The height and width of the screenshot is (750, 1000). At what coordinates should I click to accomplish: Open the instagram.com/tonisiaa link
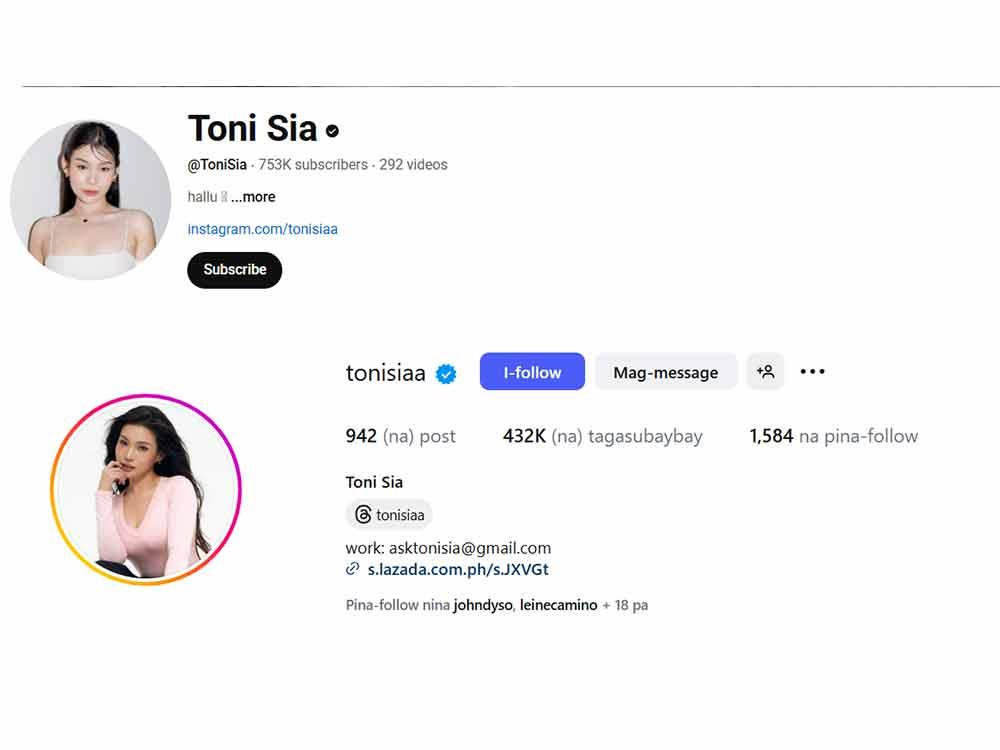pos(262,229)
